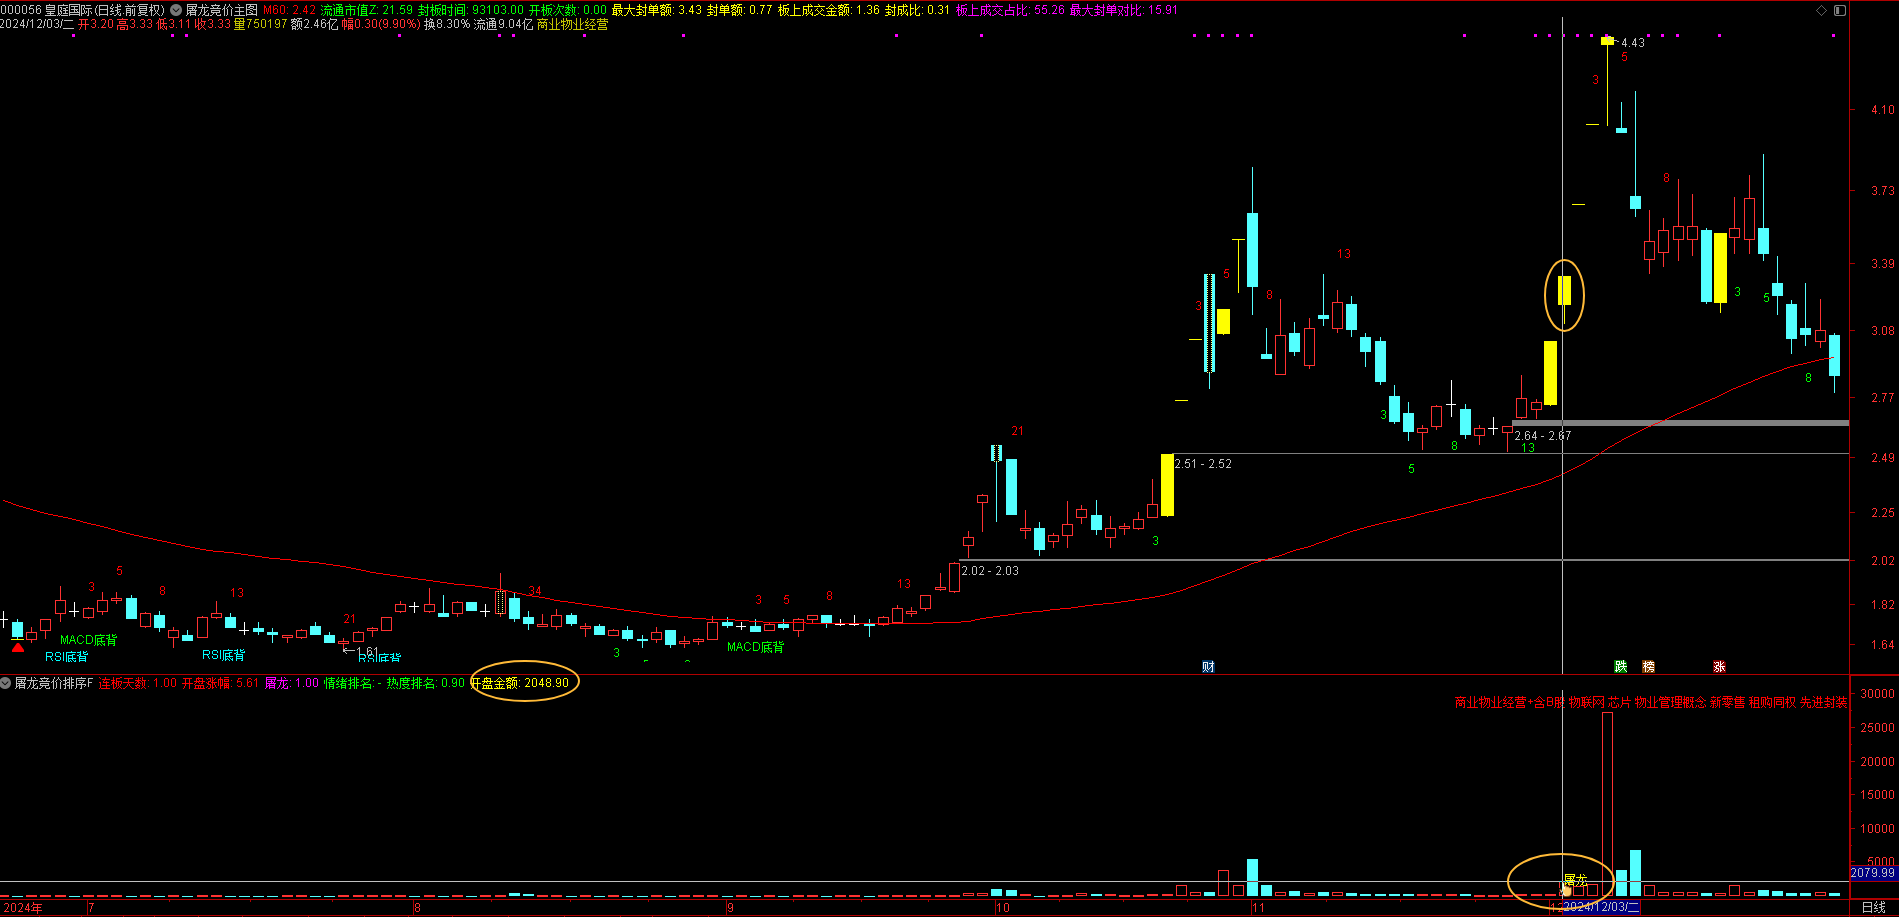
Task: Click the 封板时间: 93103.00 value
Action: (x=470, y=10)
